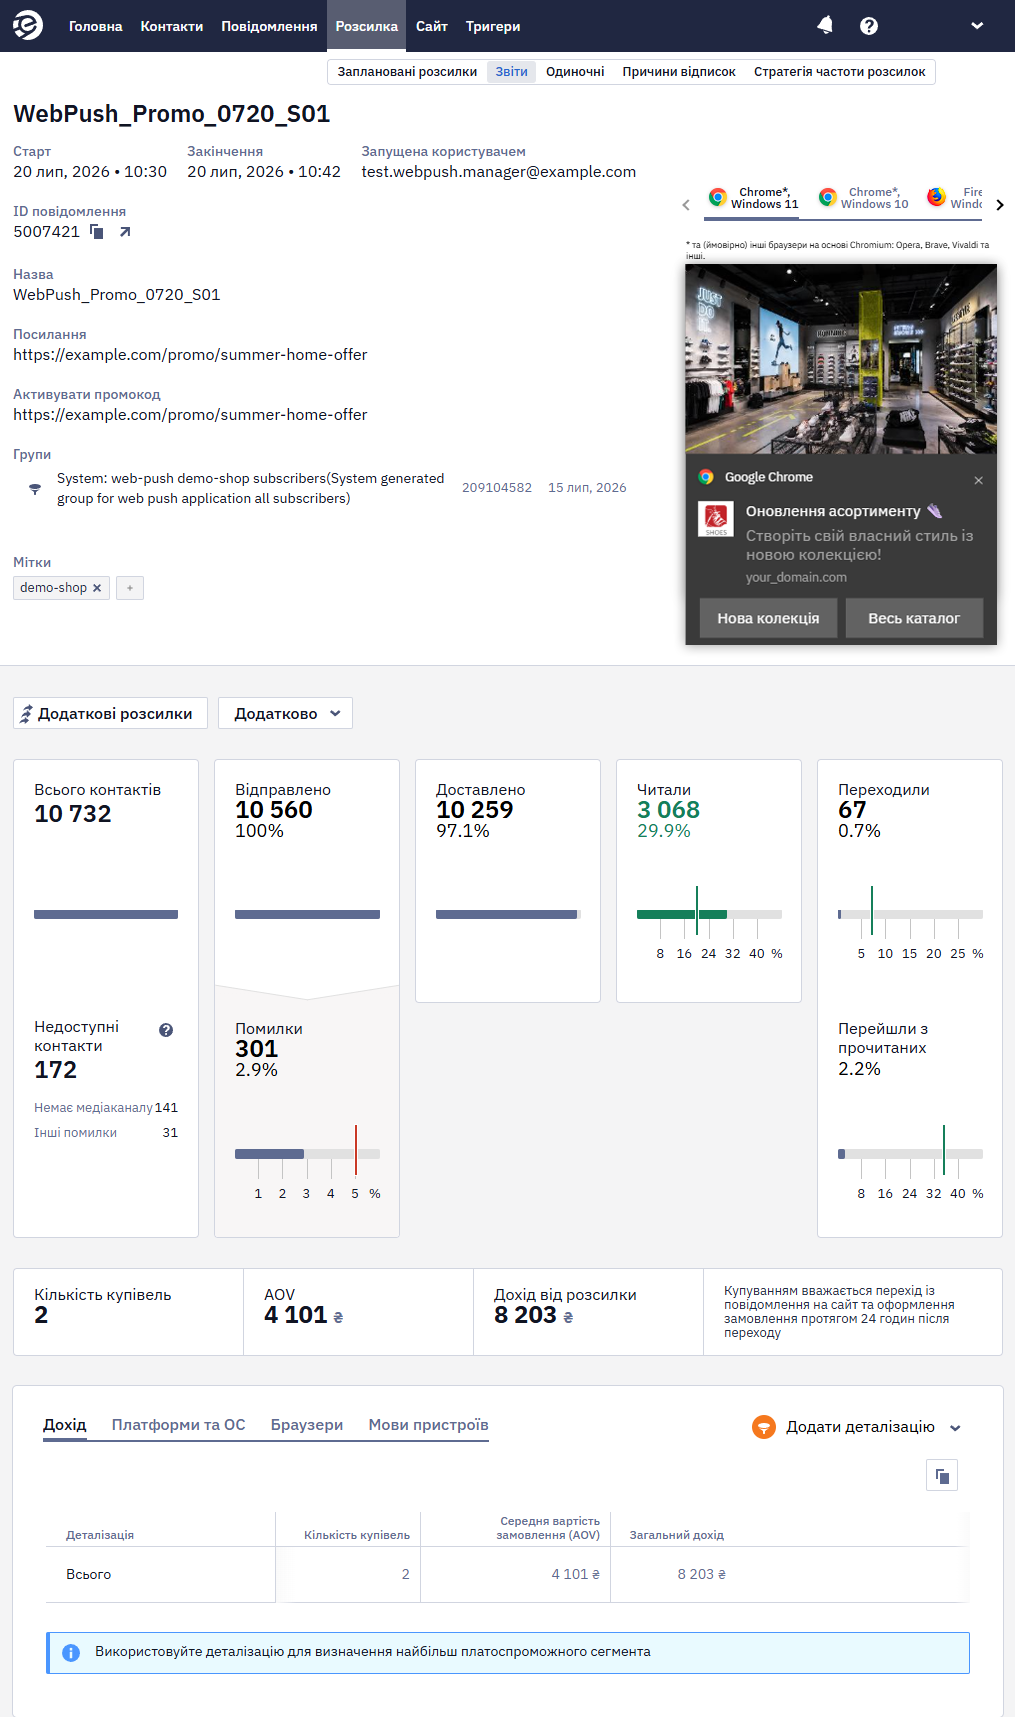Click the Читали count 3 068
The height and width of the screenshot is (1717, 1015).
tap(668, 810)
